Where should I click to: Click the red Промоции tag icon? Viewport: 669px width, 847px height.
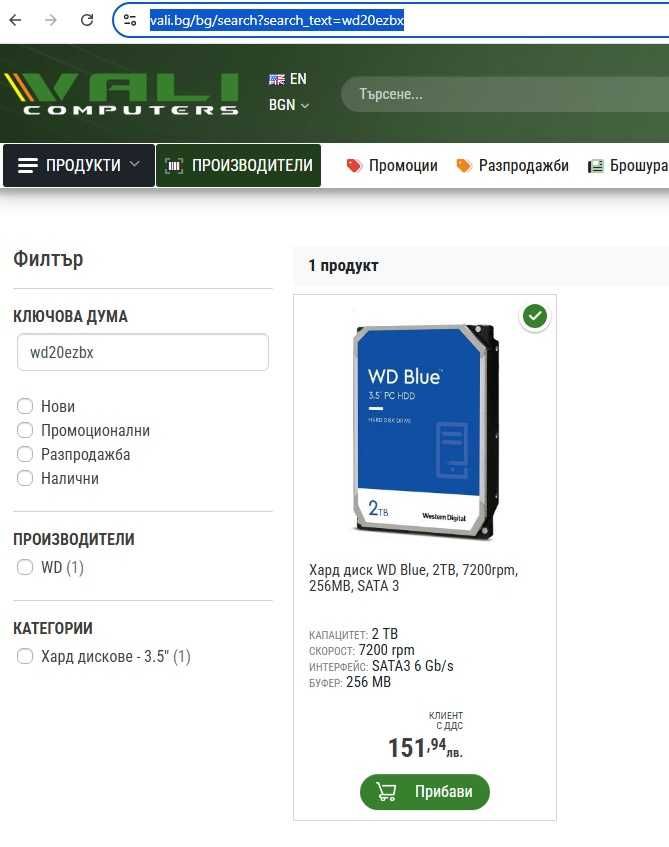point(353,166)
